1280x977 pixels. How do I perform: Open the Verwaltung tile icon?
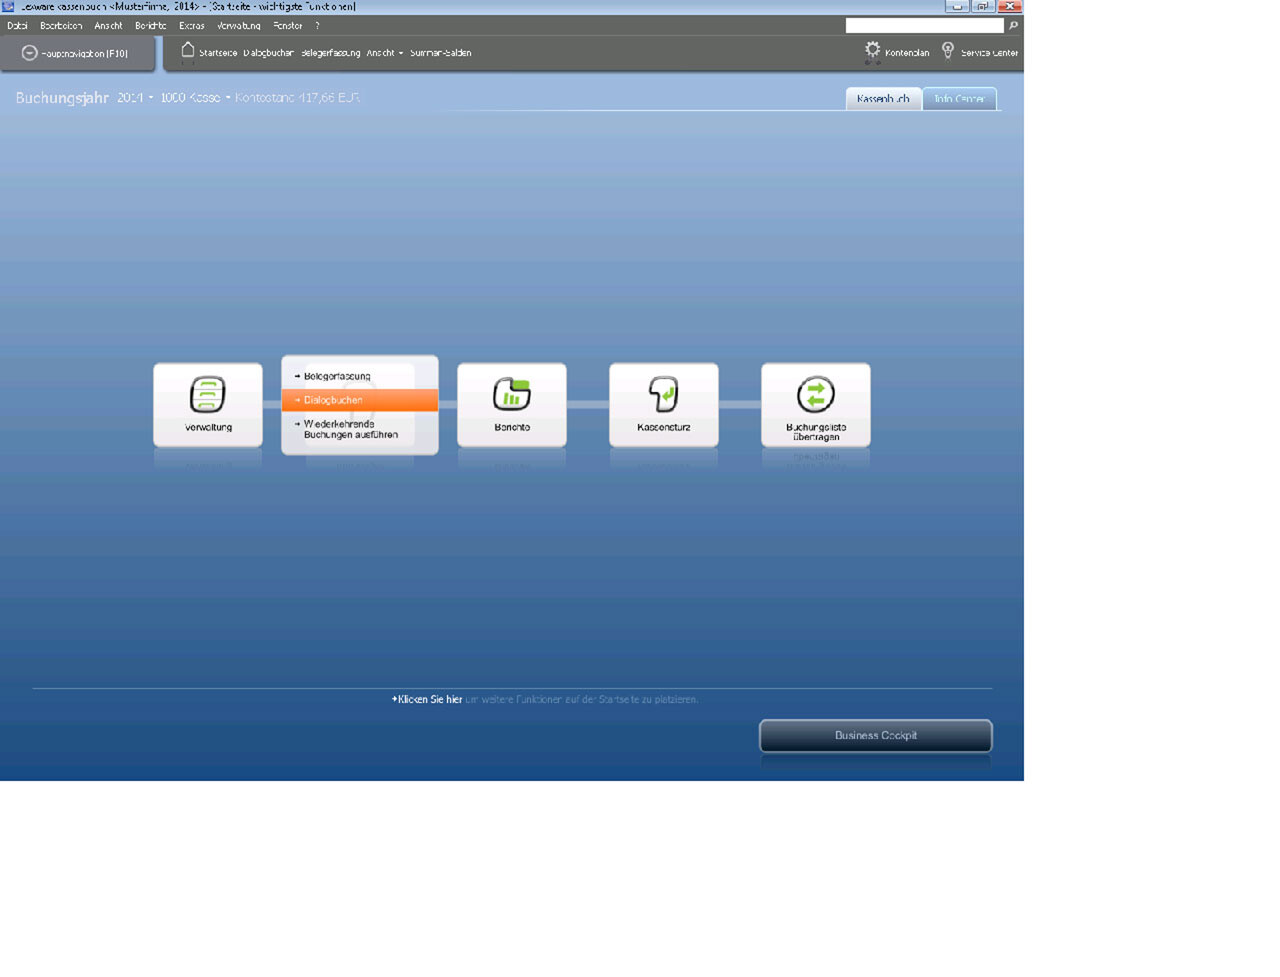pyautogui.click(x=208, y=394)
